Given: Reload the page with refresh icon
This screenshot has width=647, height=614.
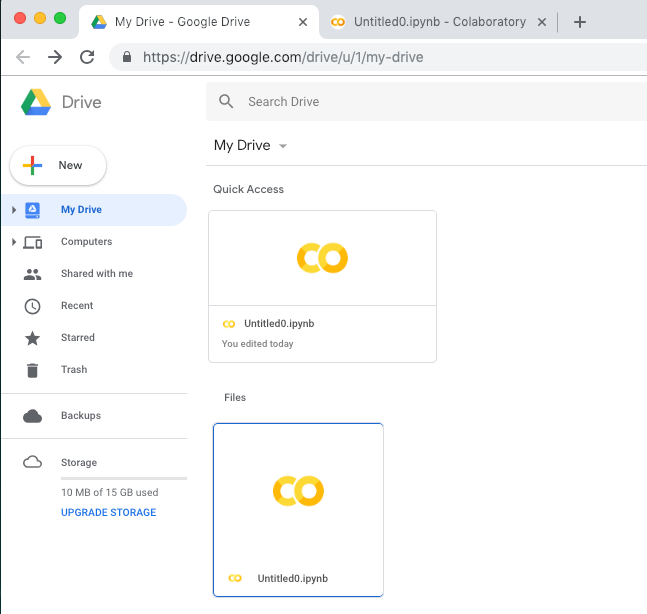Looking at the screenshot, I should pos(87,57).
